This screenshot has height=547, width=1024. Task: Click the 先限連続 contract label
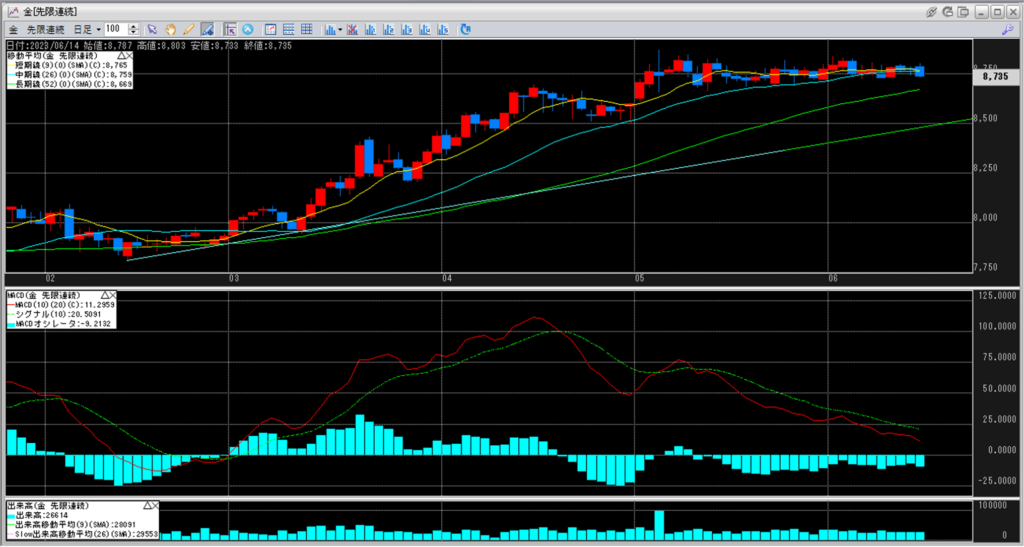45,29
